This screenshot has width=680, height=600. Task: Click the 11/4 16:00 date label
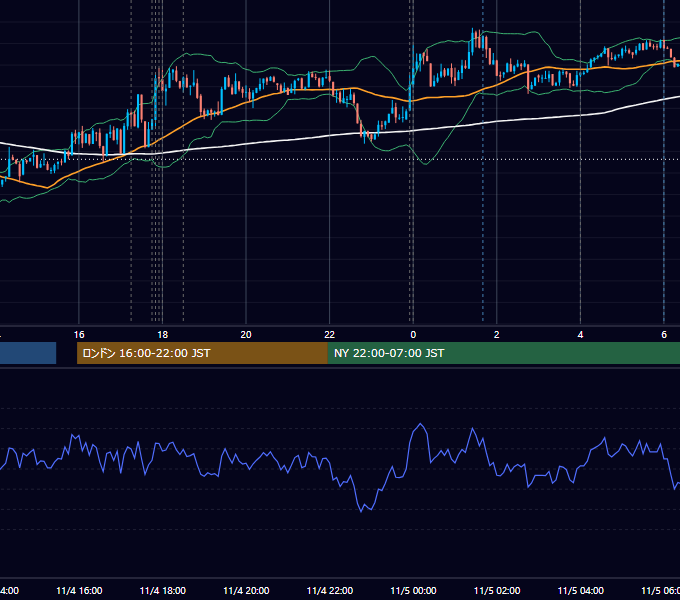(79, 591)
